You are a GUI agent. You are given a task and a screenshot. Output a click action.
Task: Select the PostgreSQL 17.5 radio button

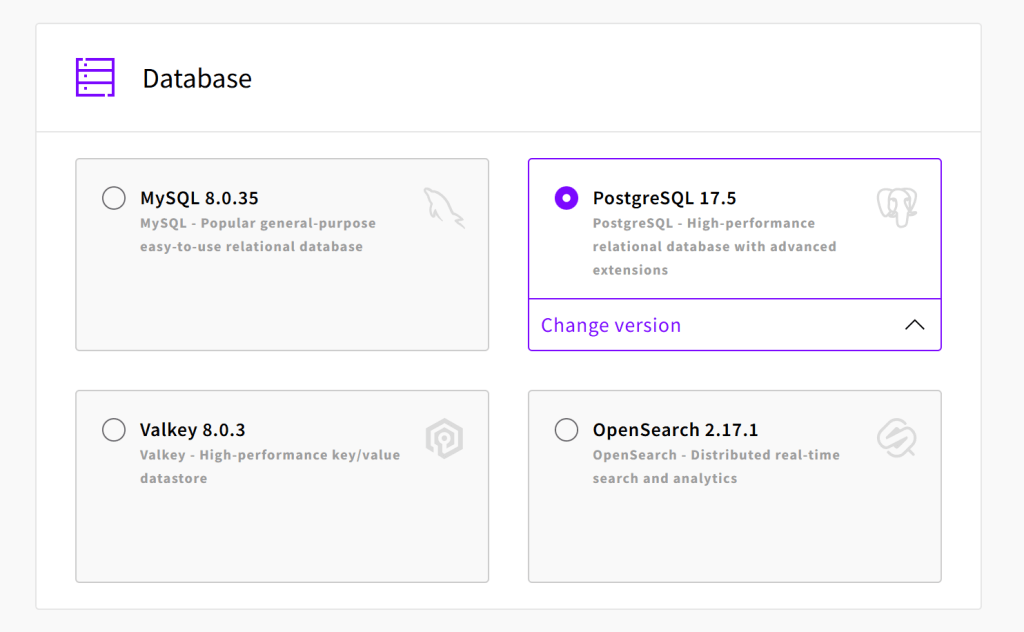[566, 198]
